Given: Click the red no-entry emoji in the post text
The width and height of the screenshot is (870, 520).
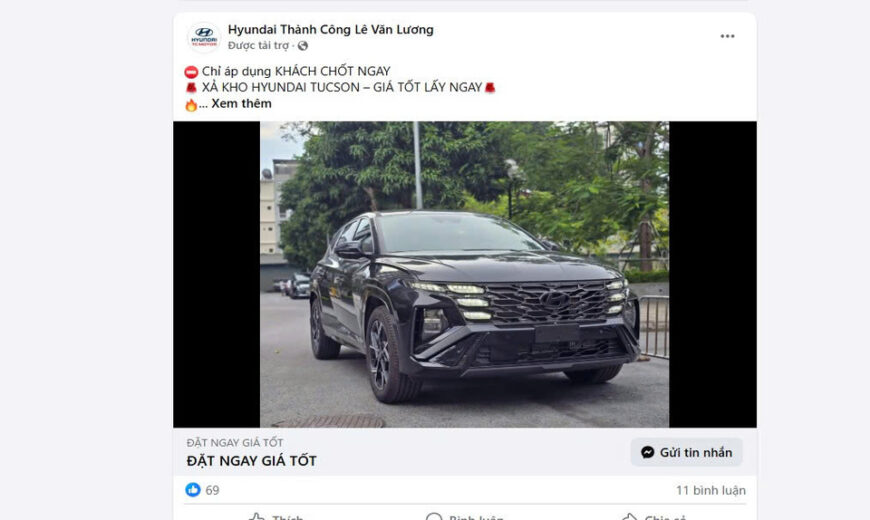Looking at the screenshot, I should [191, 72].
